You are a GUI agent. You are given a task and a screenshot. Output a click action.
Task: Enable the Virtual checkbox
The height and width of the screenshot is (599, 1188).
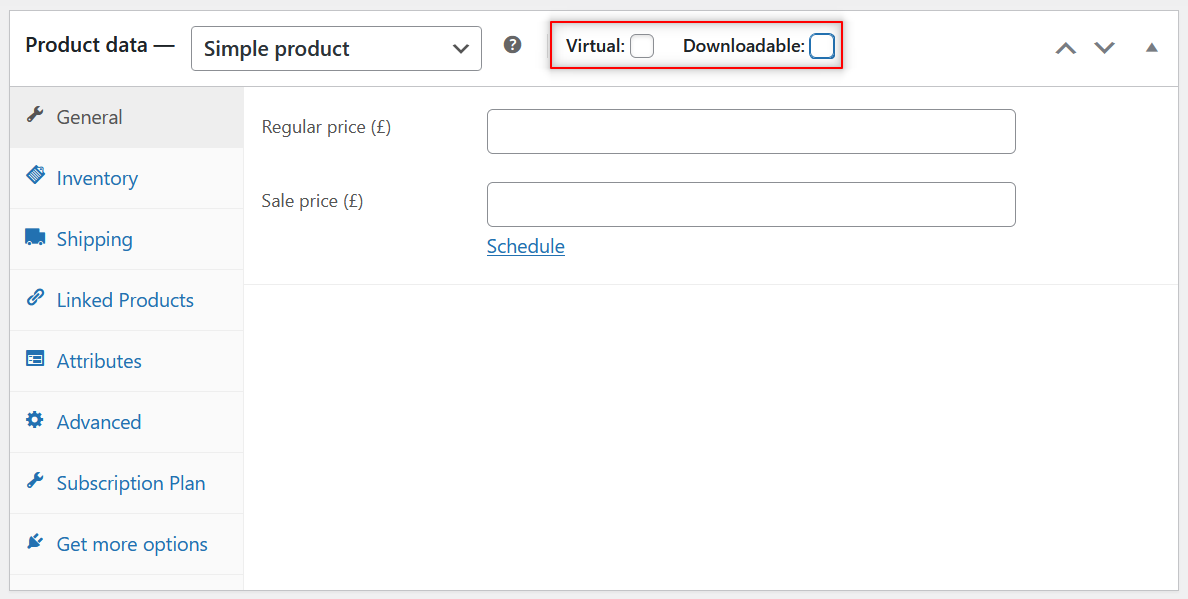[642, 45]
